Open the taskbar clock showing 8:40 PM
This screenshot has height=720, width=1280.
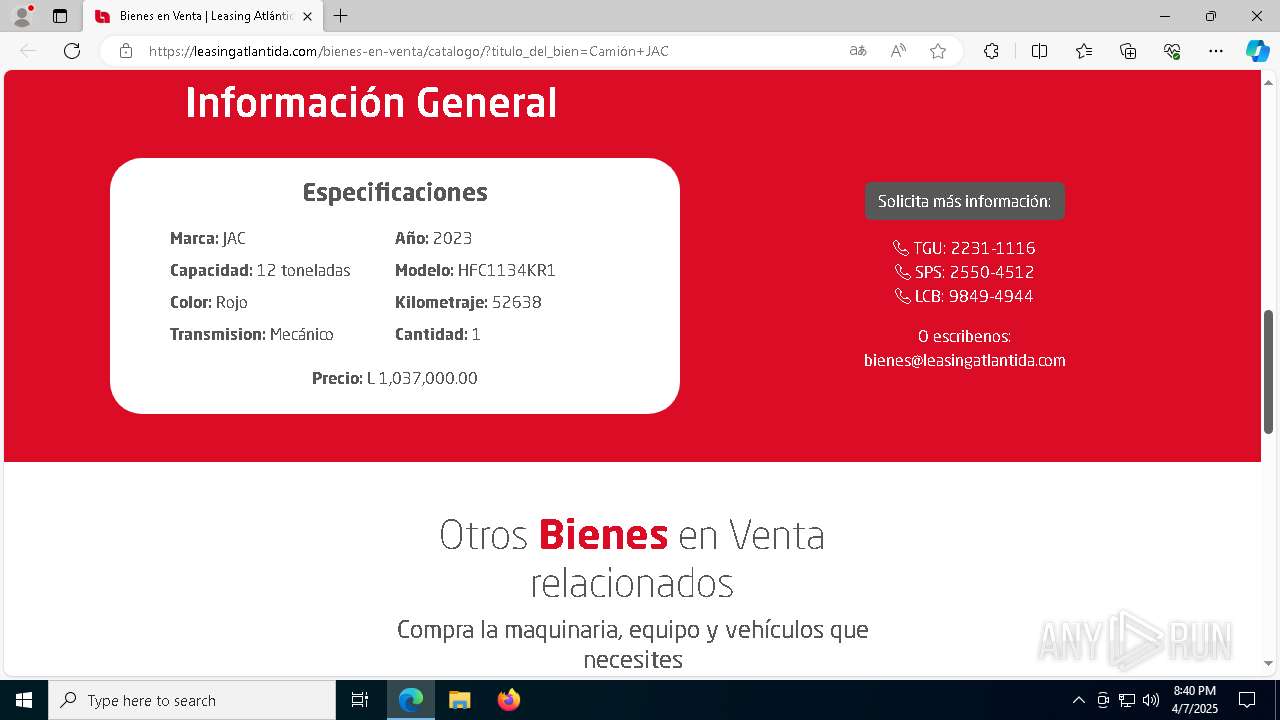1195,700
